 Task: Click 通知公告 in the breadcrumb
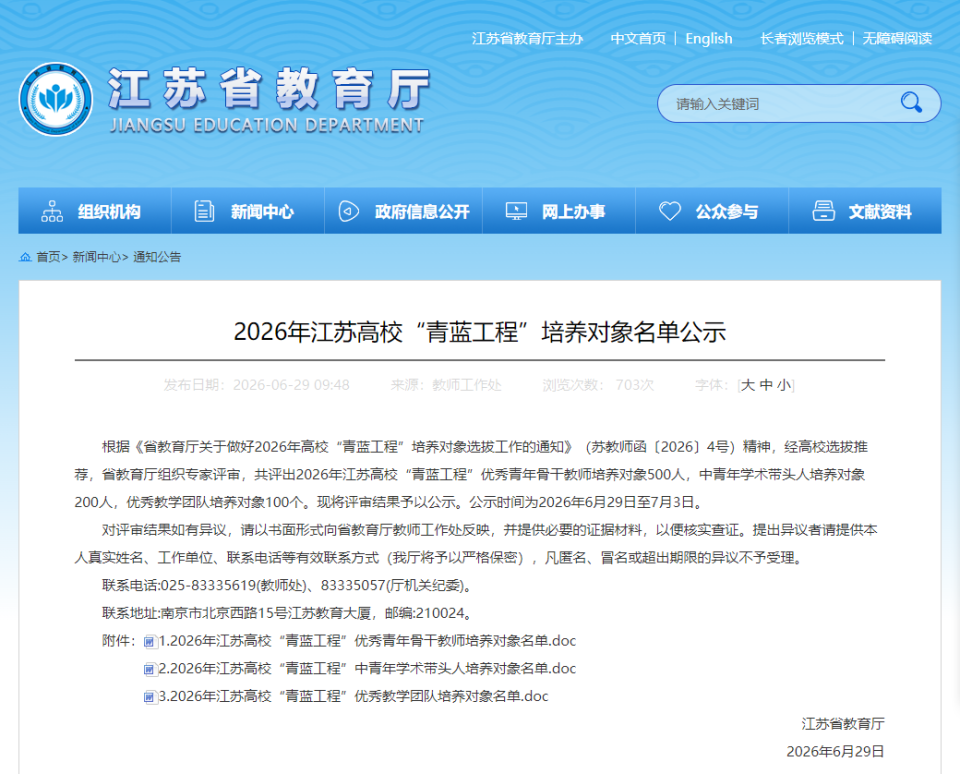point(157,257)
